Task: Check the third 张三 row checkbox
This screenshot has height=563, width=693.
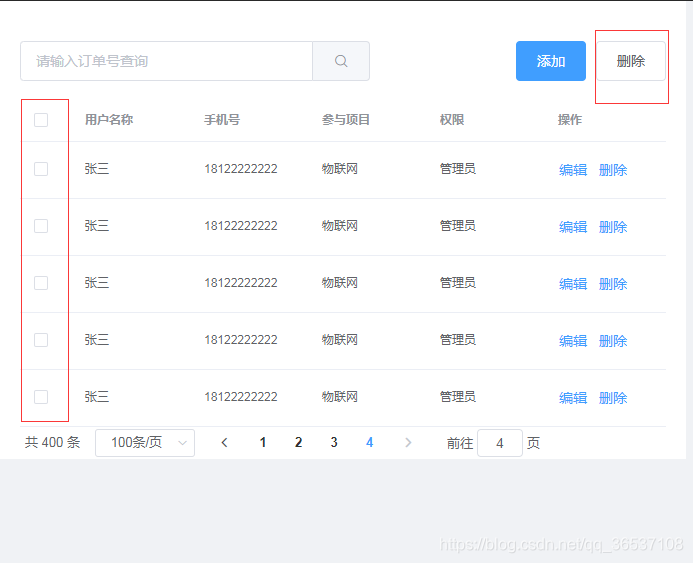Action: [x=41, y=283]
